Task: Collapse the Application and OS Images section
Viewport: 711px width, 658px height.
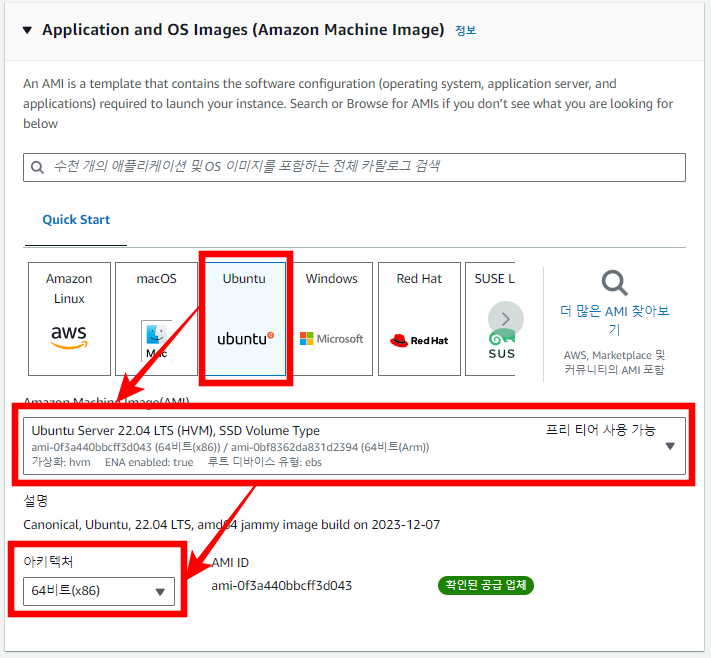Action: coord(27,30)
